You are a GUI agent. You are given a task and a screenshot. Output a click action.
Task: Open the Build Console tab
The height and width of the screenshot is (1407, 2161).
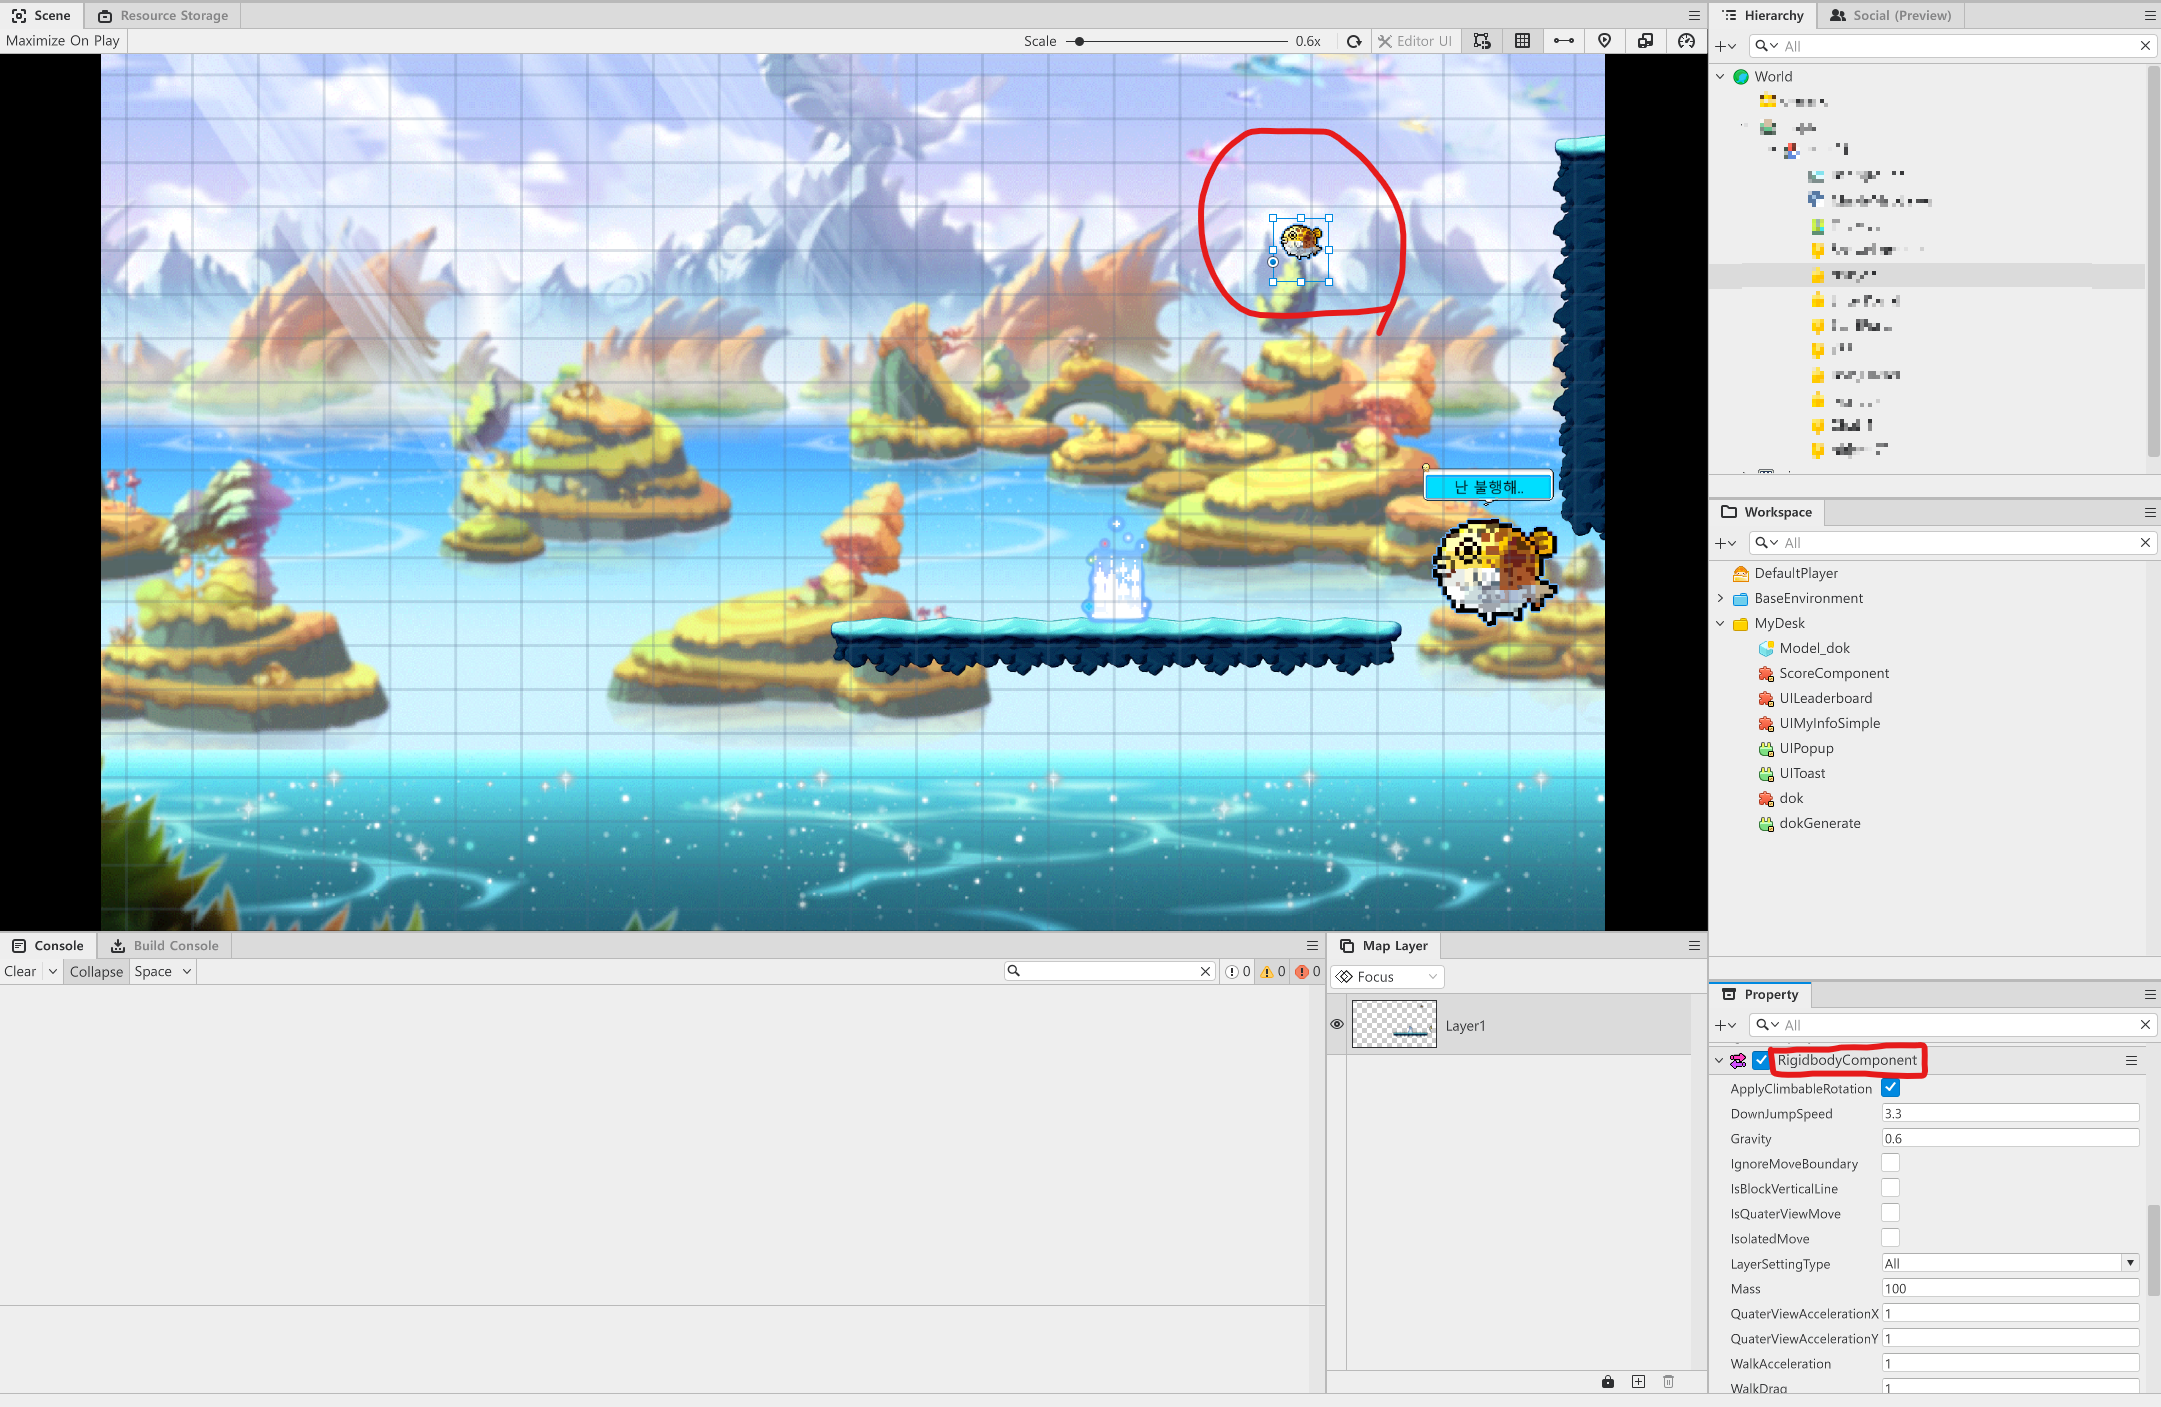coord(165,945)
